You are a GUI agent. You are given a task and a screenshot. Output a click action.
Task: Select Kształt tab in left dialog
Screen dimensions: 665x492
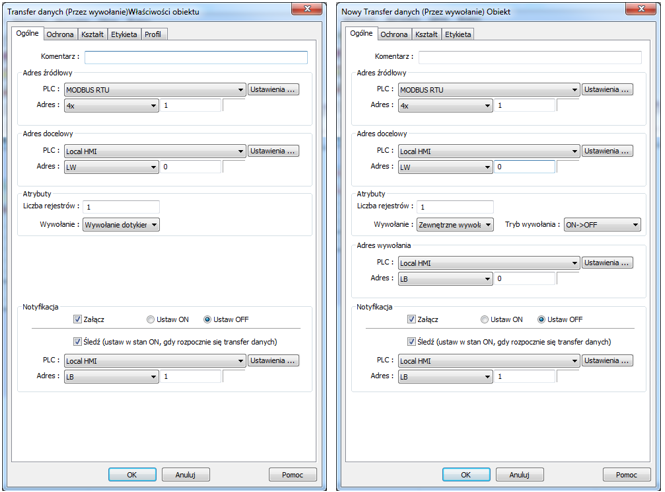tap(92, 34)
